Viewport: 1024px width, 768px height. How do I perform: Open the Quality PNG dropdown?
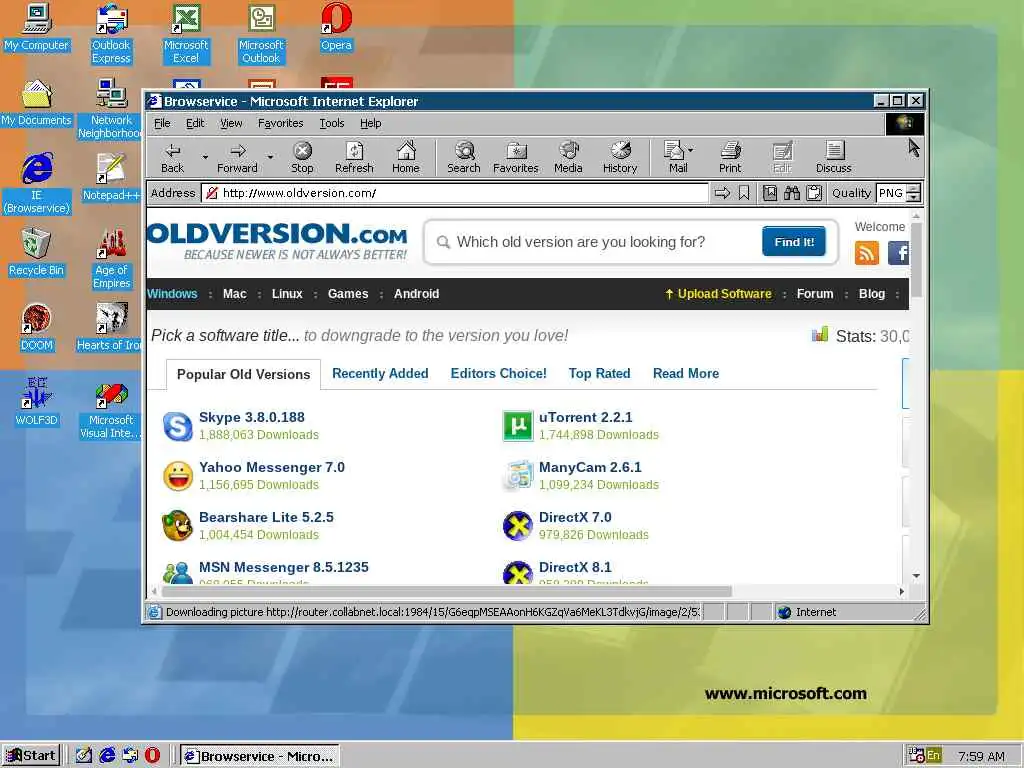tap(914, 193)
